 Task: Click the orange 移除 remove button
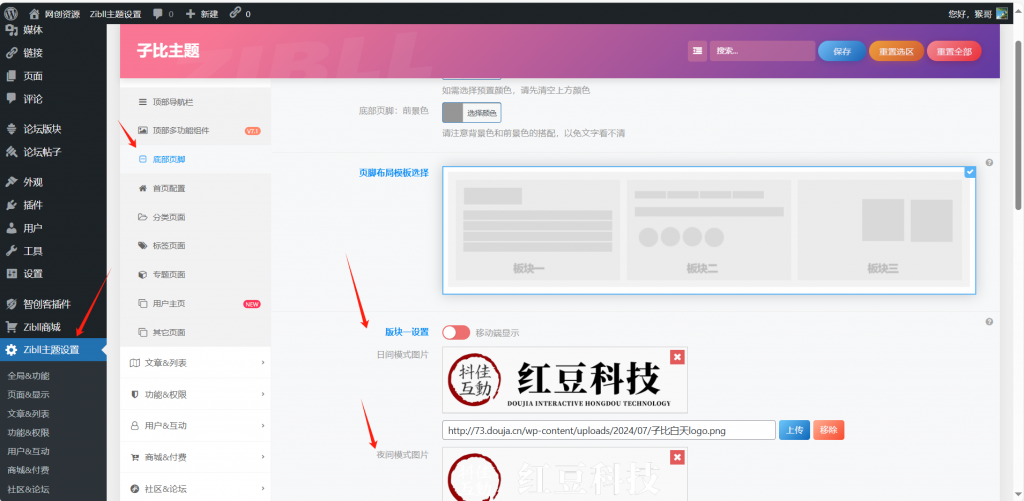point(829,430)
